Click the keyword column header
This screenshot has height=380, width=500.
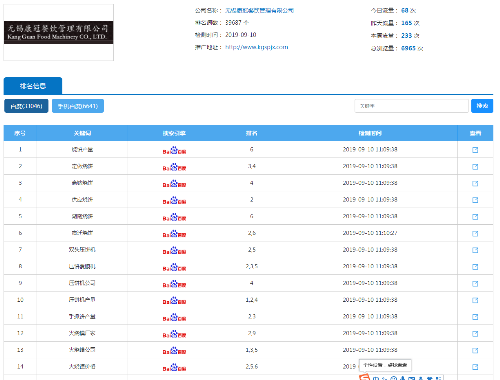pos(82,133)
